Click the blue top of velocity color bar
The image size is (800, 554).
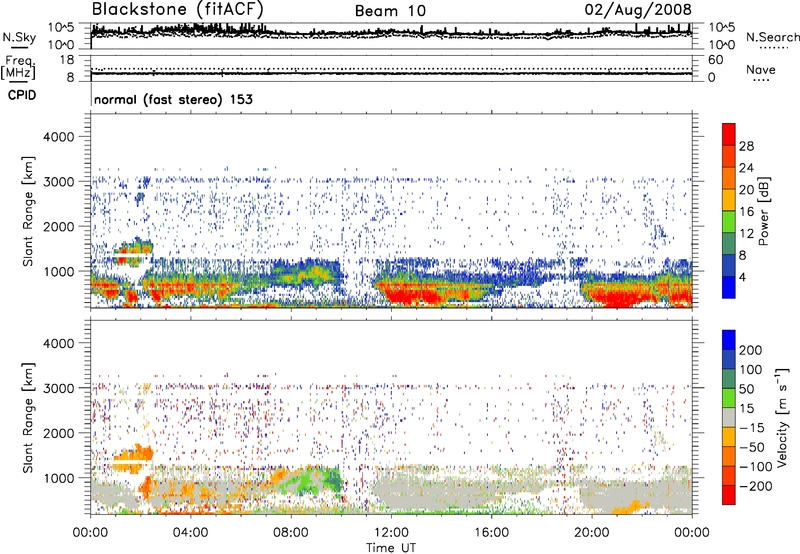point(729,340)
